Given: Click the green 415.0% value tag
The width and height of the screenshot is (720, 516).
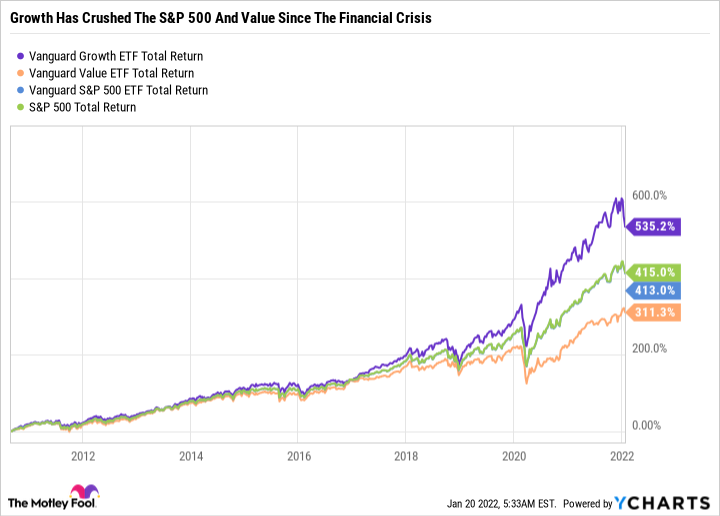Looking at the screenshot, I should point(655,271).
